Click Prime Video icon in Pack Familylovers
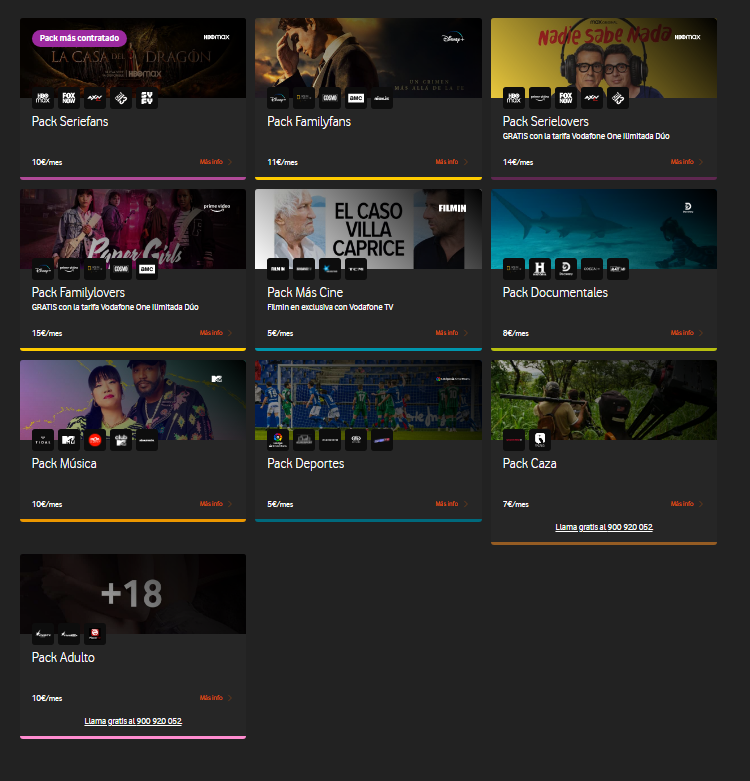This screenshot has width=750, height=781. [x=69, y=269]
